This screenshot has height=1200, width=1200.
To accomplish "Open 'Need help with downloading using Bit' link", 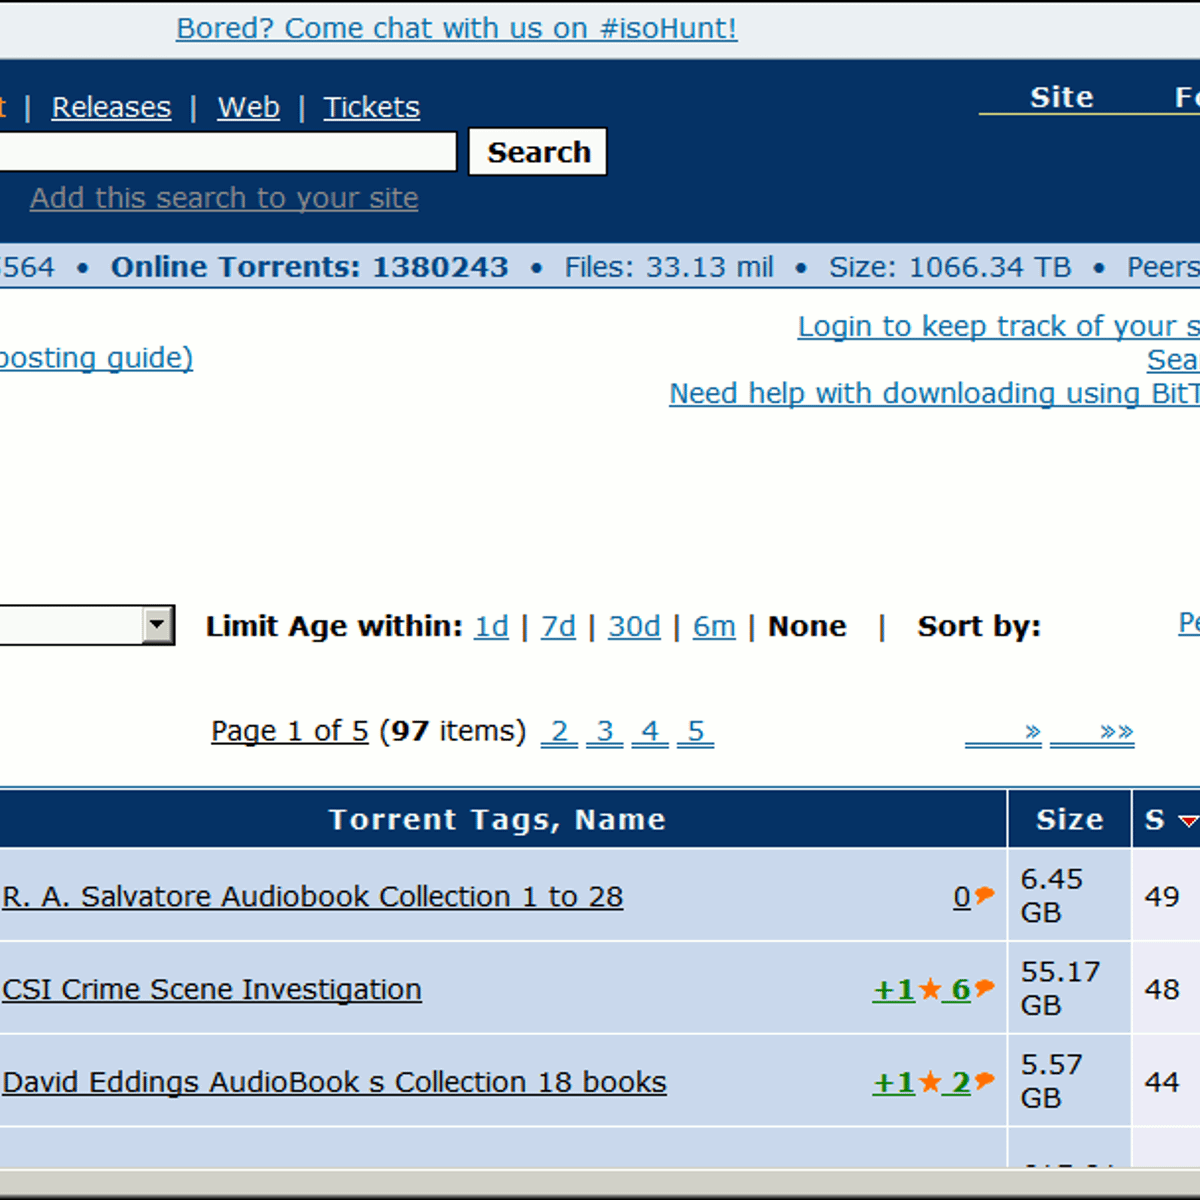I will coord(934,393).
